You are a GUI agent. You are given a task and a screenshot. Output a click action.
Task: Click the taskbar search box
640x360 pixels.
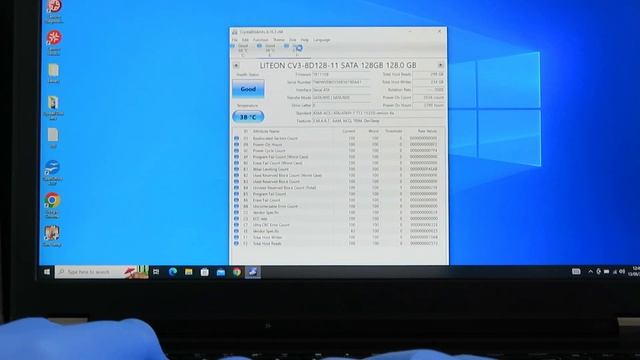coord(101,272)
